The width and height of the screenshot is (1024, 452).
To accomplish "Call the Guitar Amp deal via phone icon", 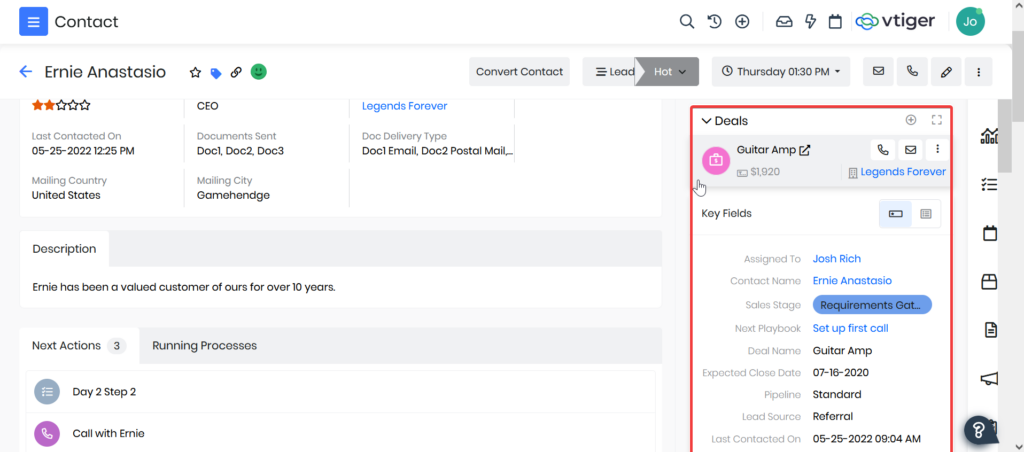I will click(x=882, y=150).
